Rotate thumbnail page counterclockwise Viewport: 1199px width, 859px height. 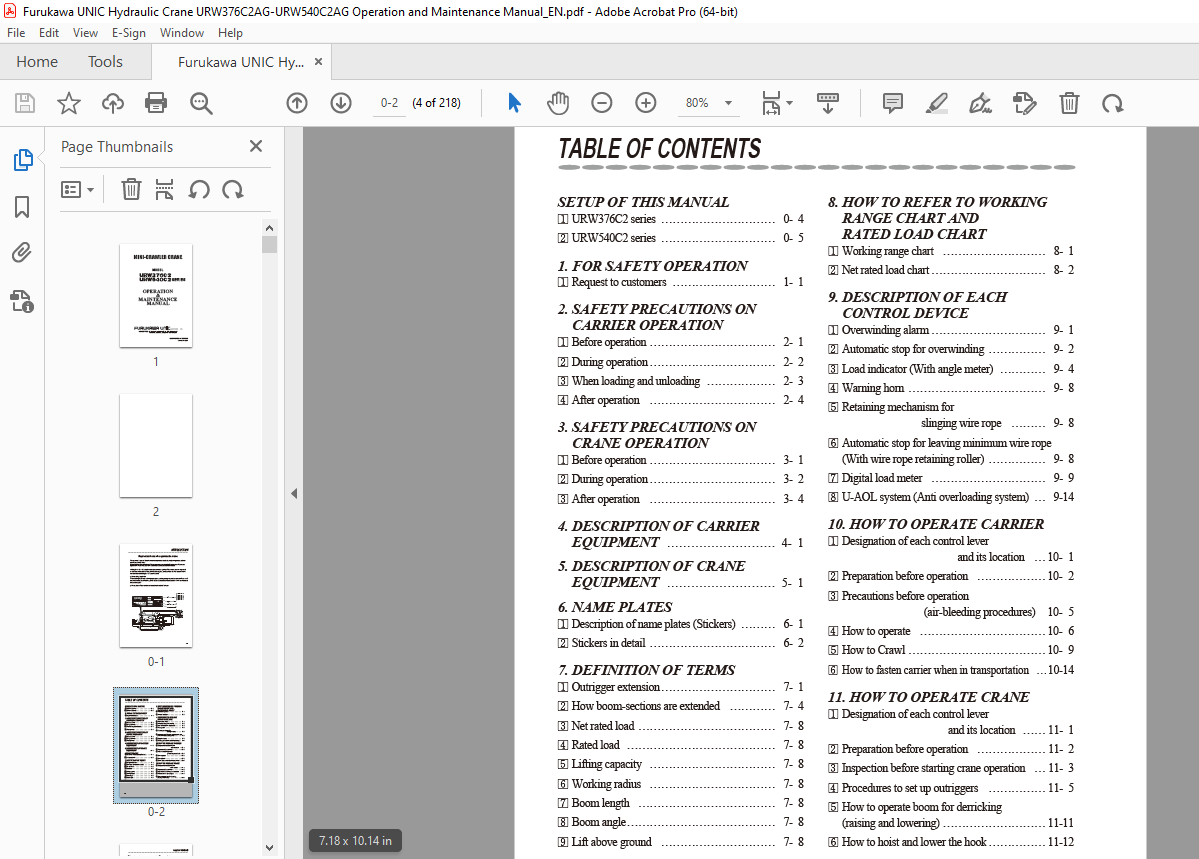(x=199, y=189)
